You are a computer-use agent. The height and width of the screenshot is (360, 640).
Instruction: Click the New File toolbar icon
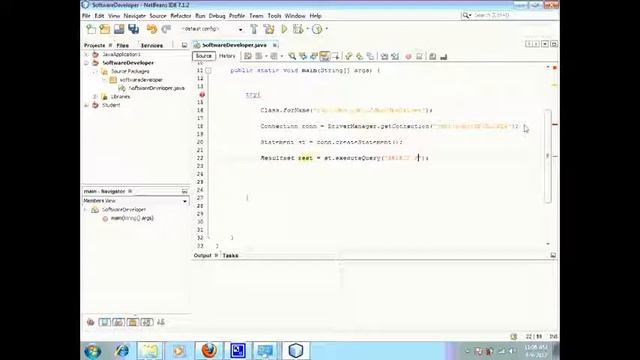point(91,29)
